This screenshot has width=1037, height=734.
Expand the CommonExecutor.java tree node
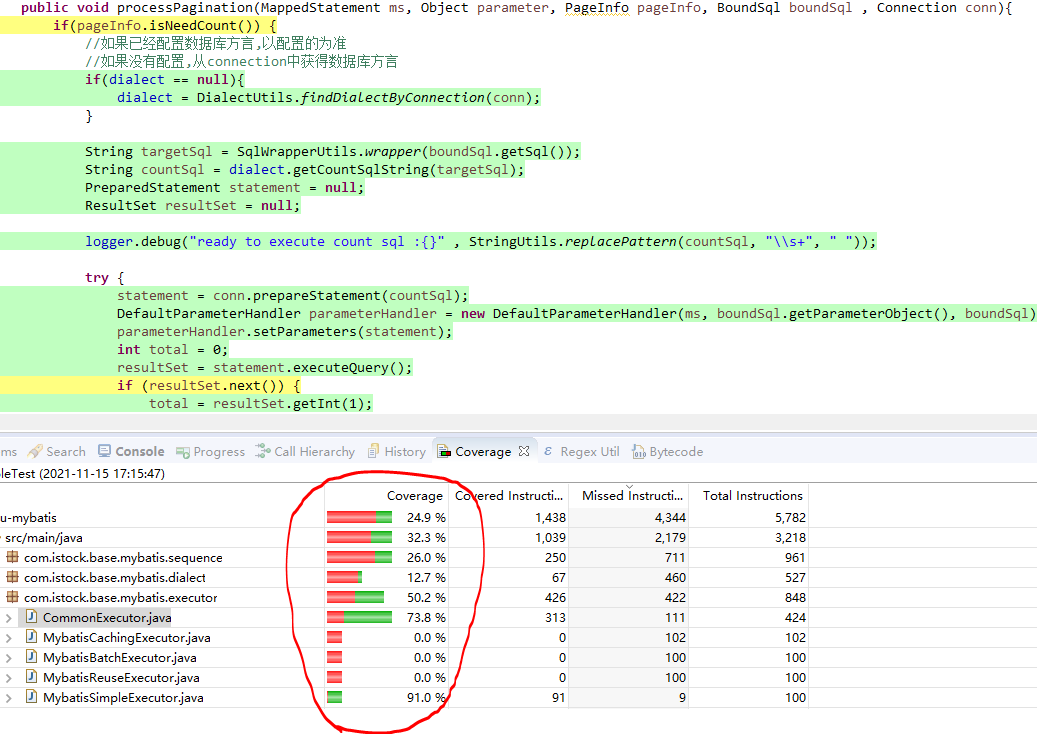pos(8,618)
